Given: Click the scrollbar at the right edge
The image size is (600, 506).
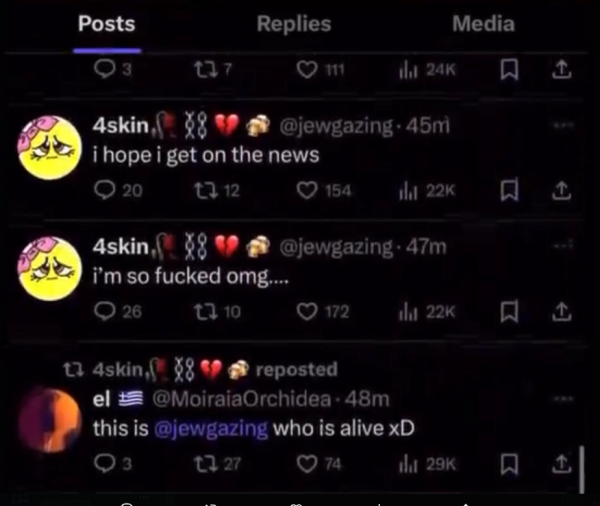Looking at the screenshot, I should click(x=582, y=470).
